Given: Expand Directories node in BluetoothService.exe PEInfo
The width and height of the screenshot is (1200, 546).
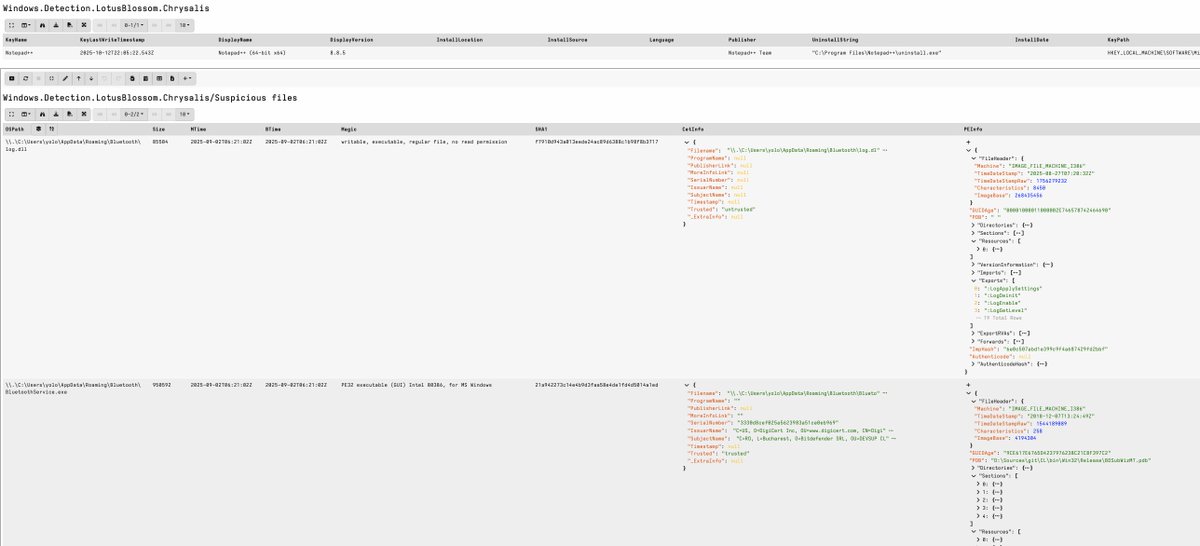Looking at the screenshot, I should [x=973, y=467].
